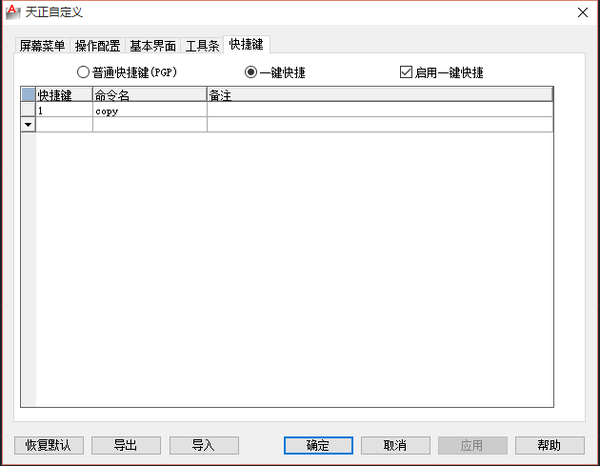Click the empty 备注 cell for copy row
Image resolution: width=600 pixels, height=466 pixels.
click(x=379, y=111)
